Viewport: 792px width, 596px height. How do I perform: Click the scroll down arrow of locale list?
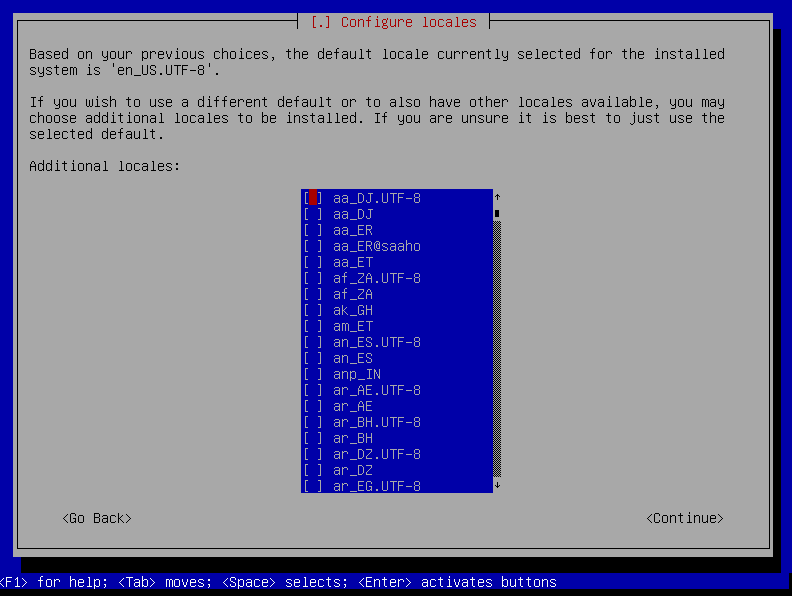tap(497, 486)
